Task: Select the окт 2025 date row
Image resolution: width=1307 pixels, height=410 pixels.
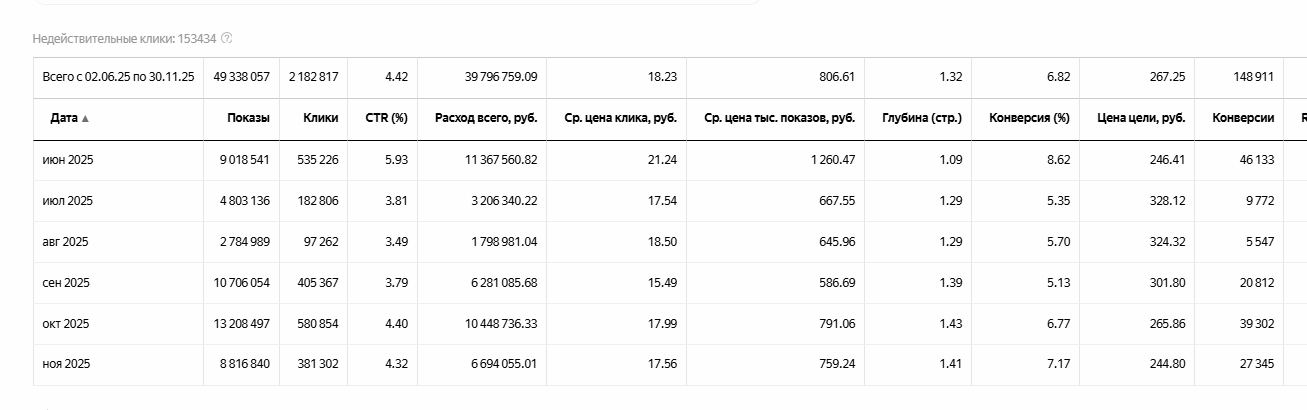Action: click(66, 324)
